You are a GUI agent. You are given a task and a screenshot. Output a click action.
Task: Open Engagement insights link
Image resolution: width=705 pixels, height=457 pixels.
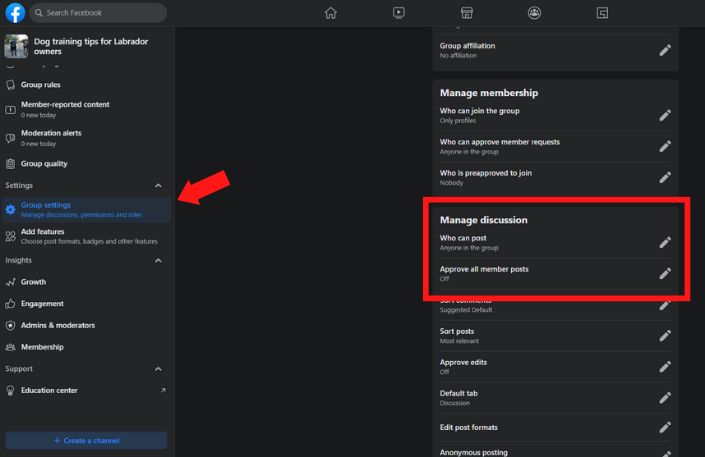[85, 304]
